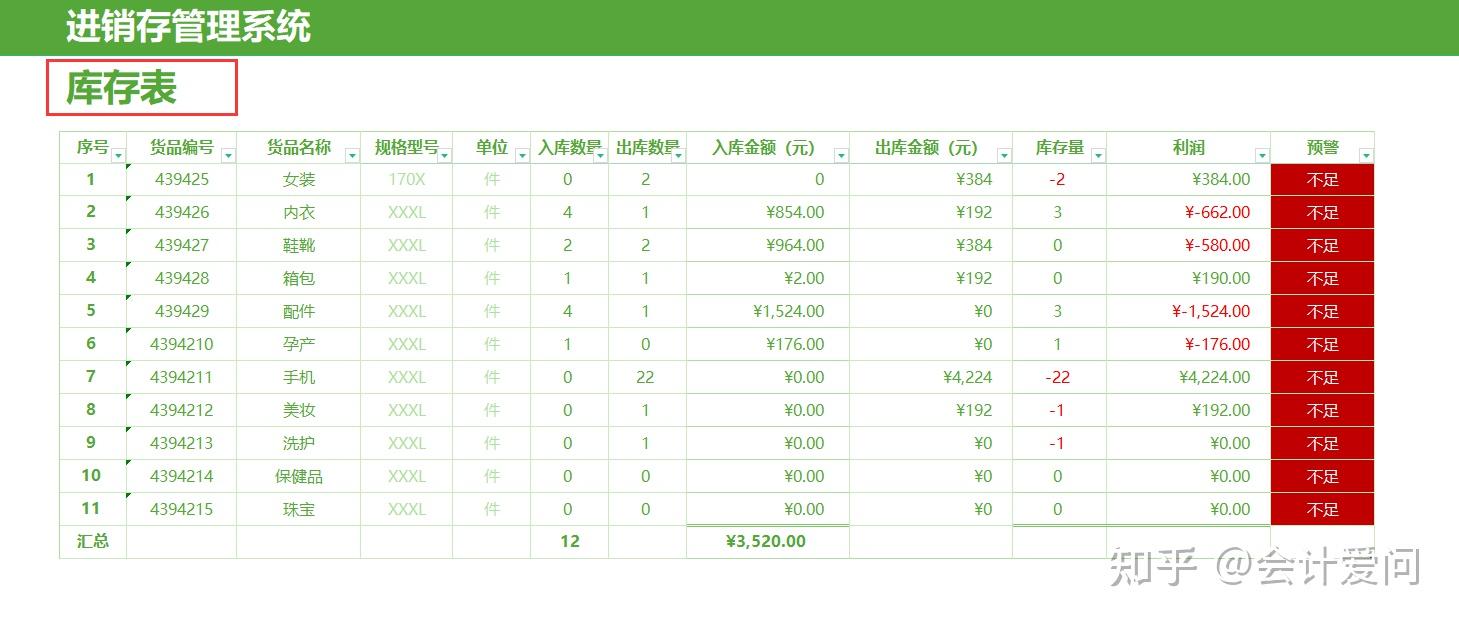
Task: Select the ¥-580.00 profit cell
Action: [x=1189, y=245]
